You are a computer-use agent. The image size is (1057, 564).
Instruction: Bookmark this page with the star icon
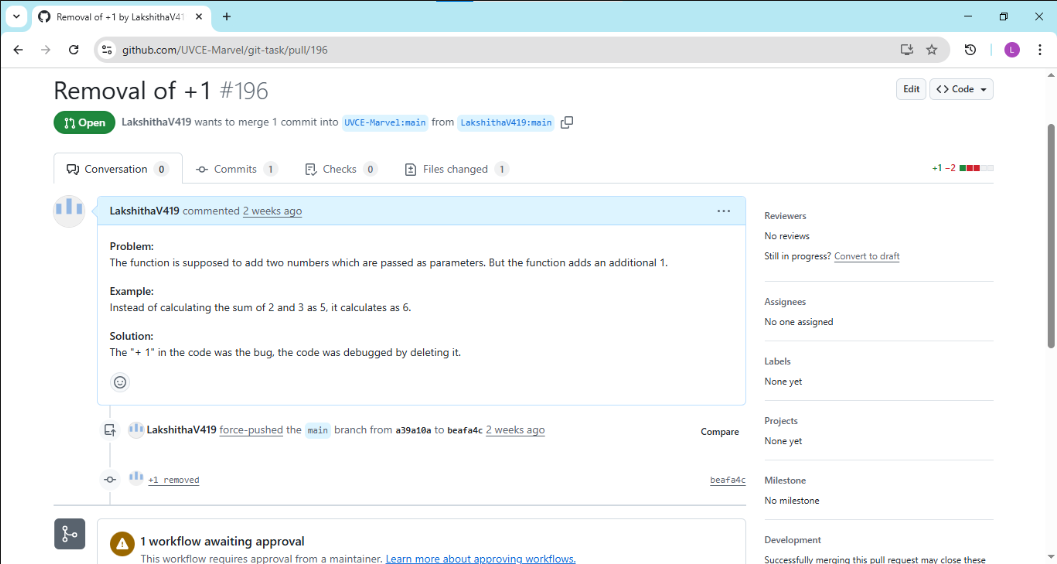pyautogui.click(x=932, y=50)
